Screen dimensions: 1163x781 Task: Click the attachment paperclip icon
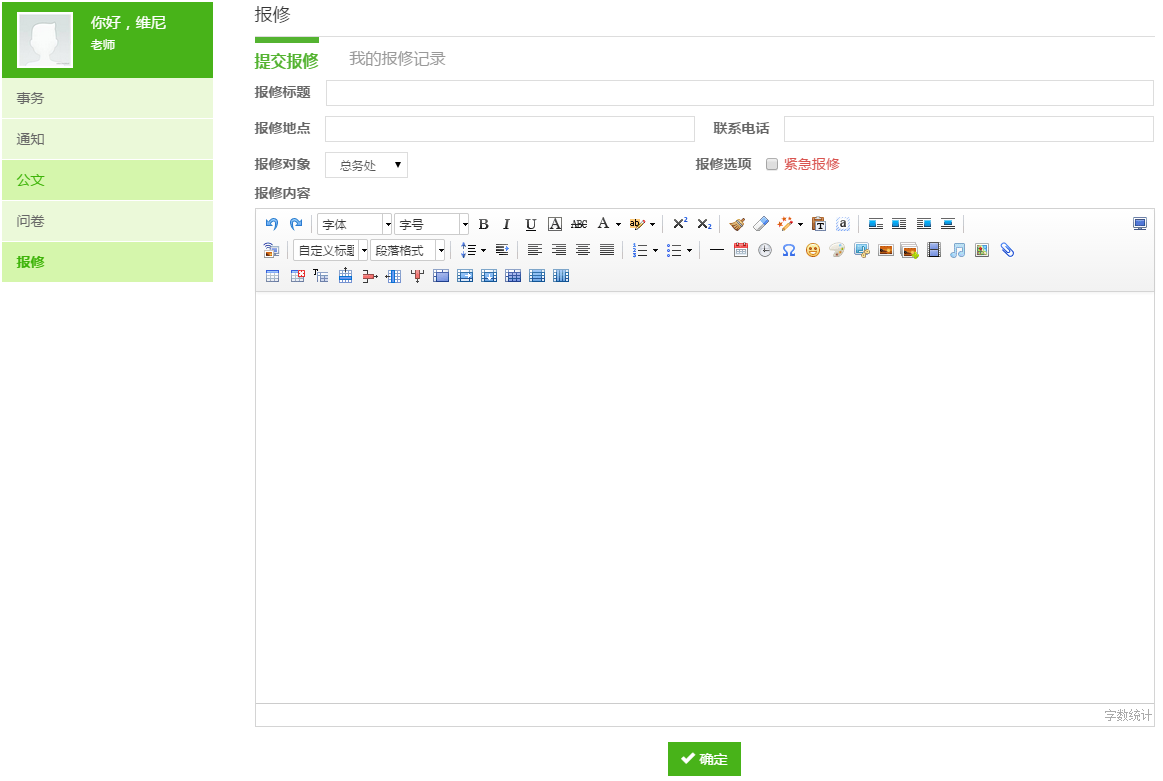coord(1007,250)
